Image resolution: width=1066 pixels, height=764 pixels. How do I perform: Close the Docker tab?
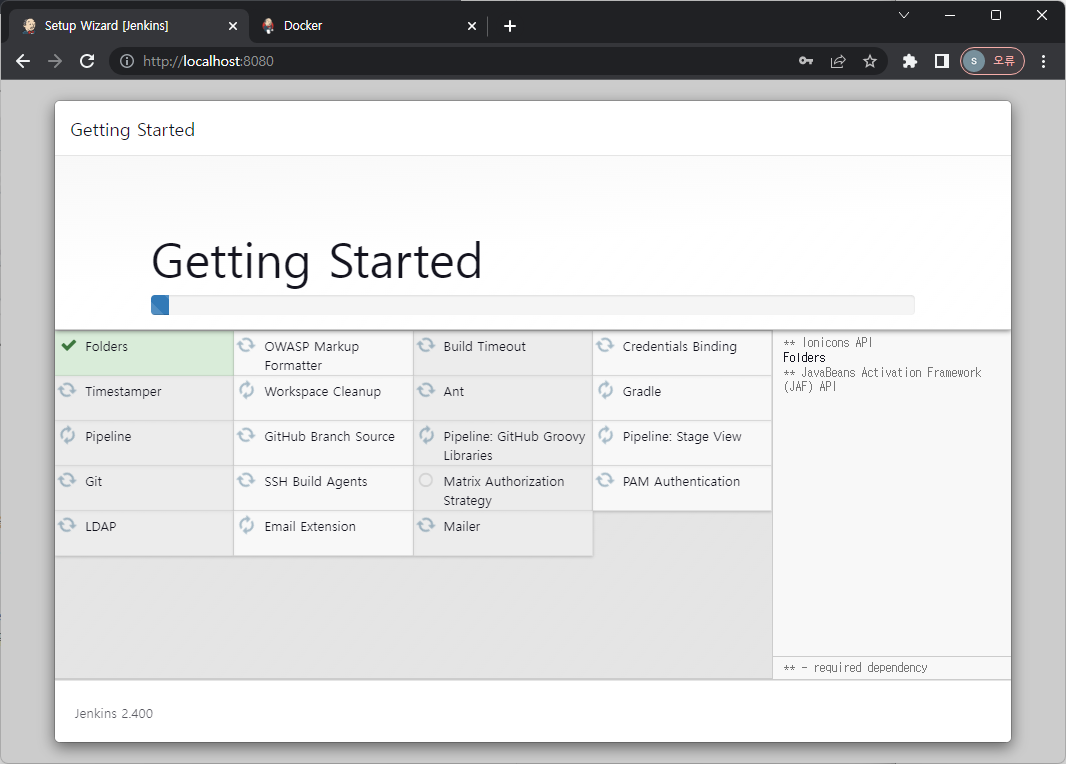pos(472,26)
